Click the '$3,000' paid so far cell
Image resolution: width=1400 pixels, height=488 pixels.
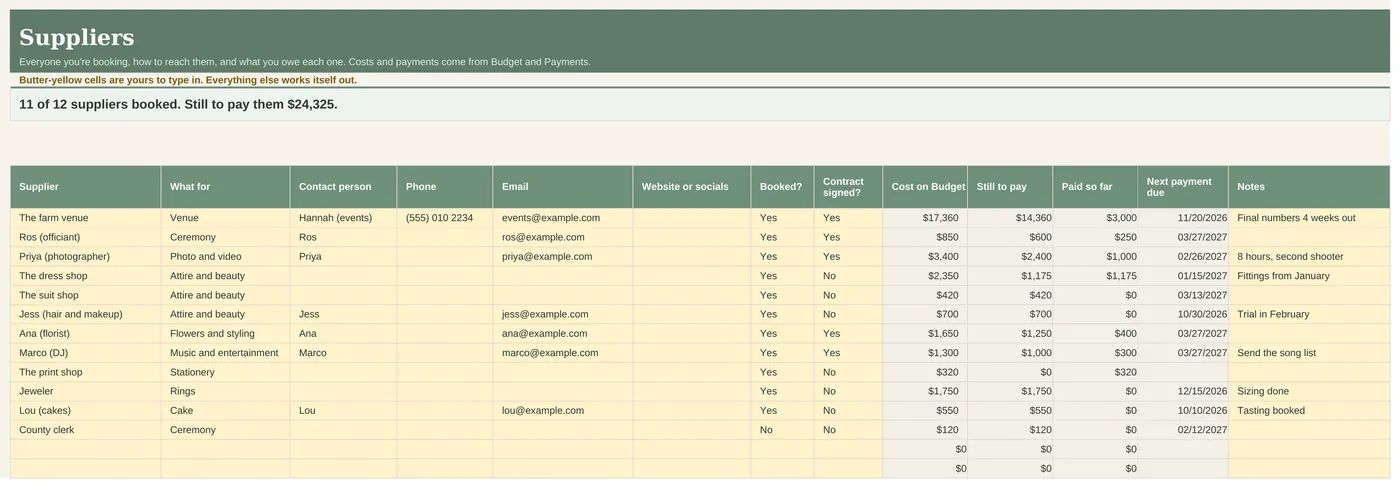(1096, 218)
